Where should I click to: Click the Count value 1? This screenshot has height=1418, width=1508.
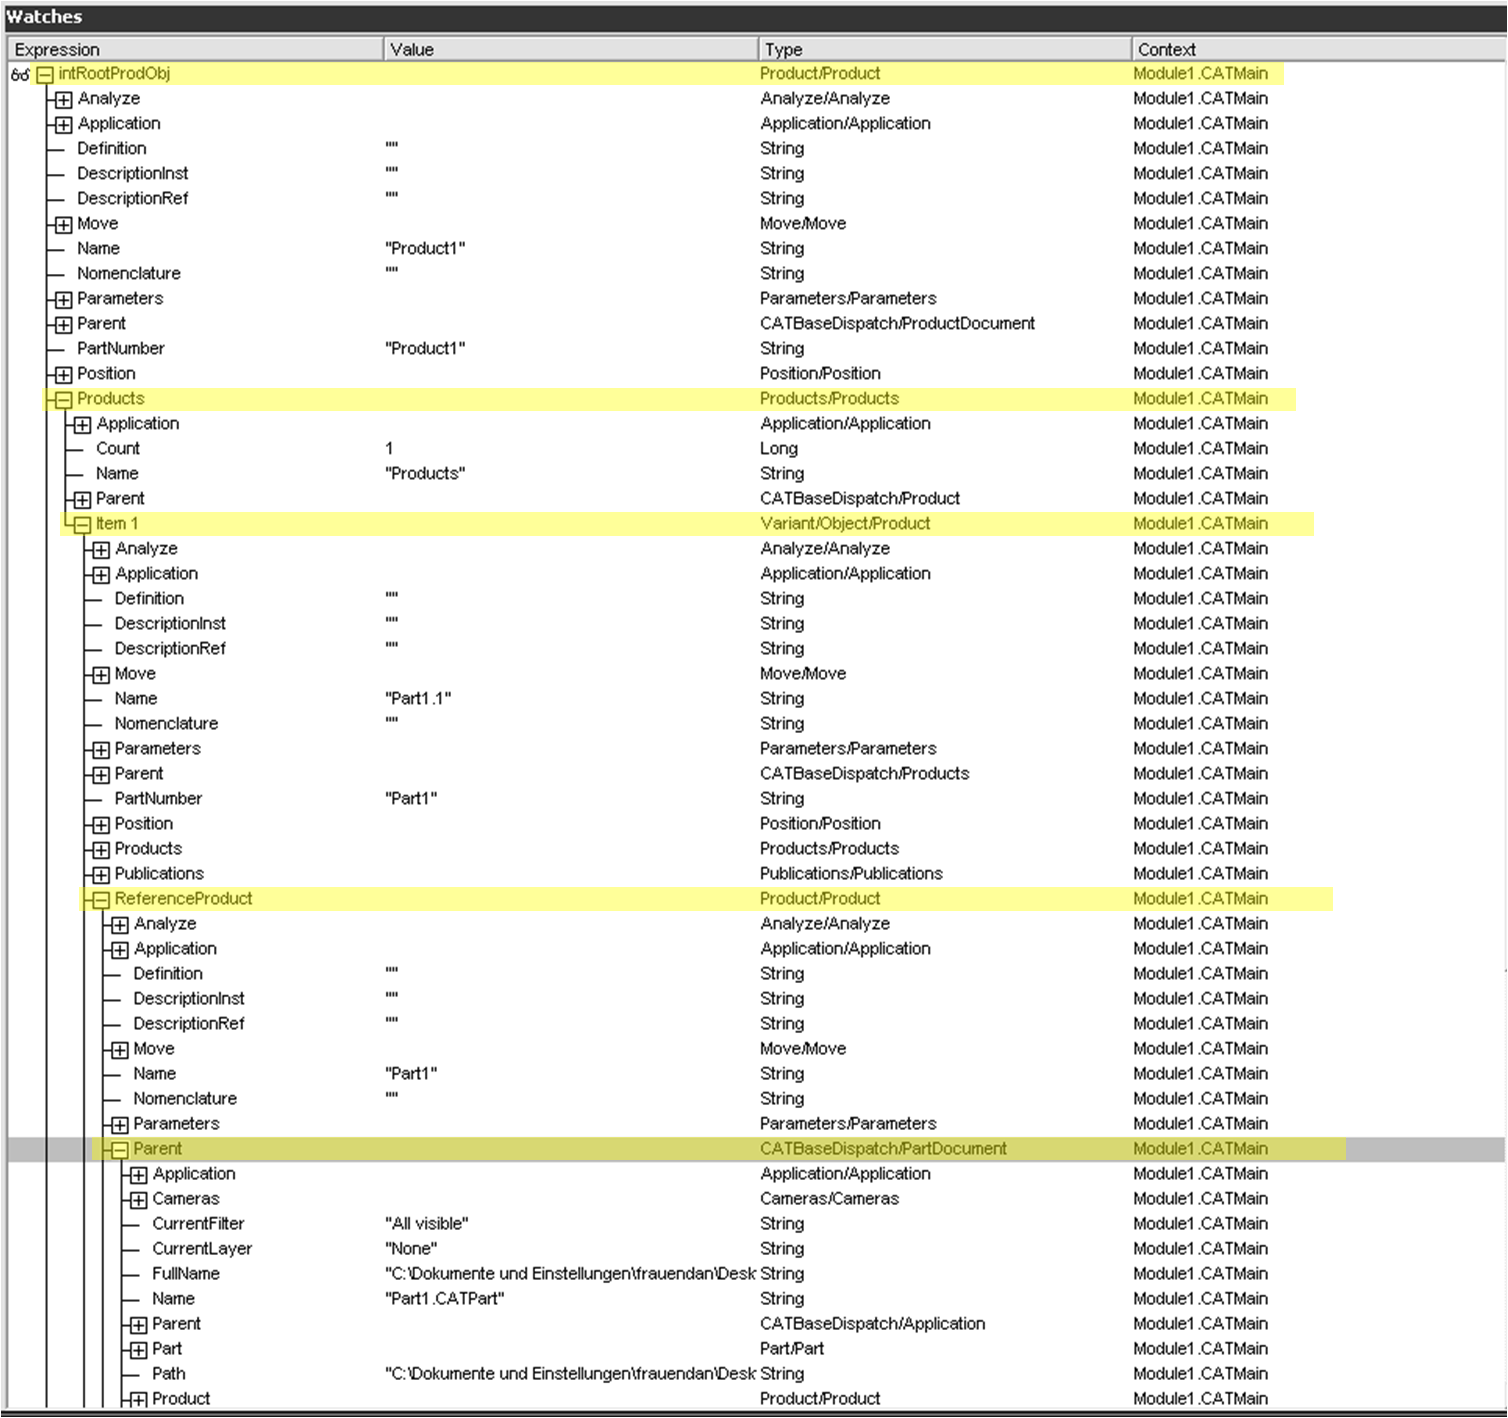tap(389, 448)
